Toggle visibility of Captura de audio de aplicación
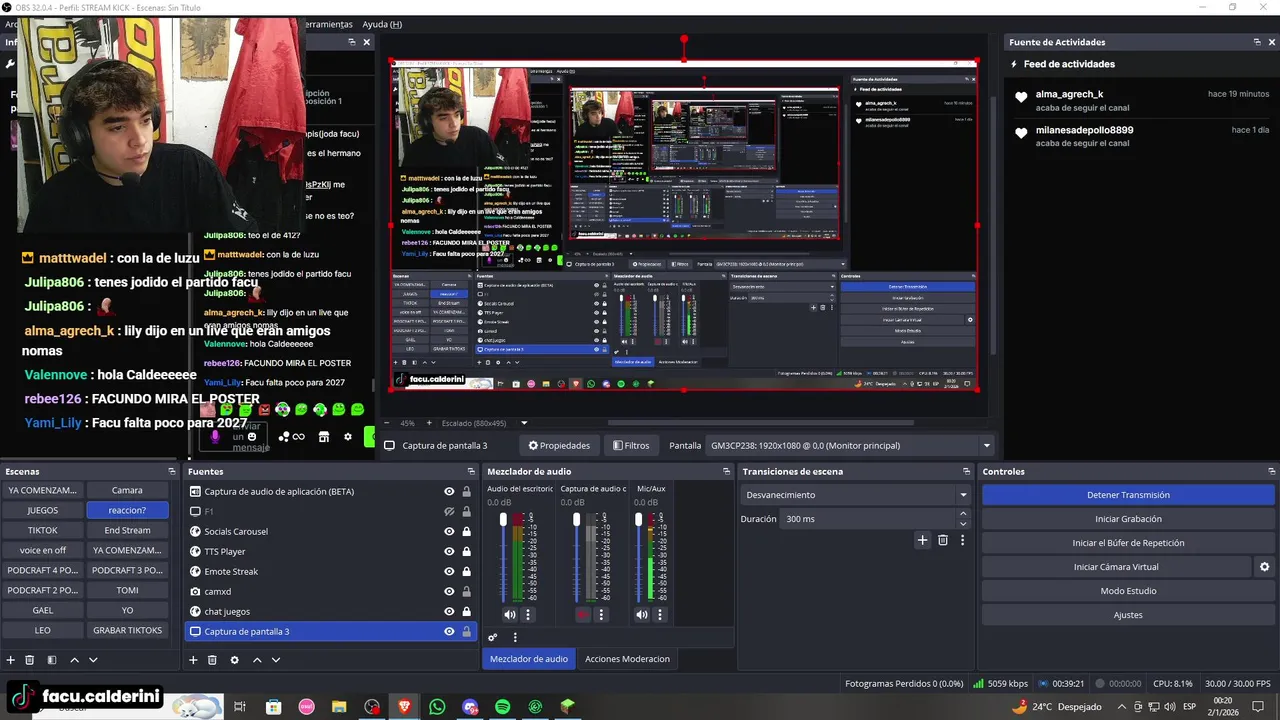Viewport: 1280px width, 720px height. coord(449,491)
